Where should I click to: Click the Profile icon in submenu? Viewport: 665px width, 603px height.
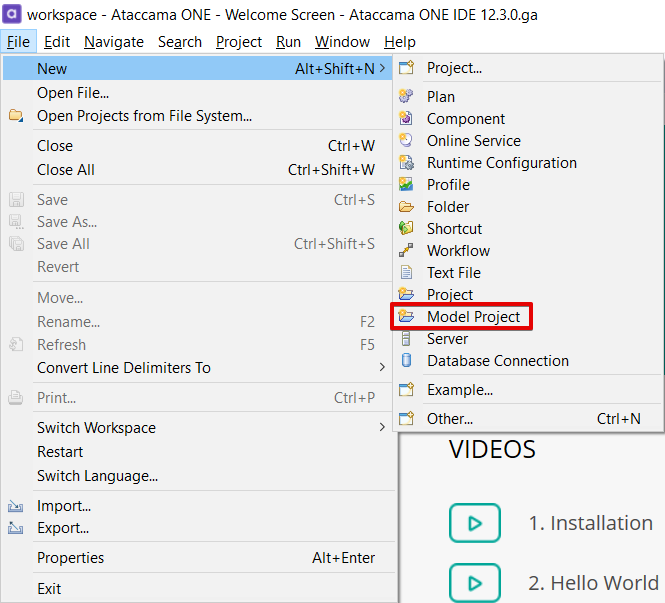coord(406,185)
